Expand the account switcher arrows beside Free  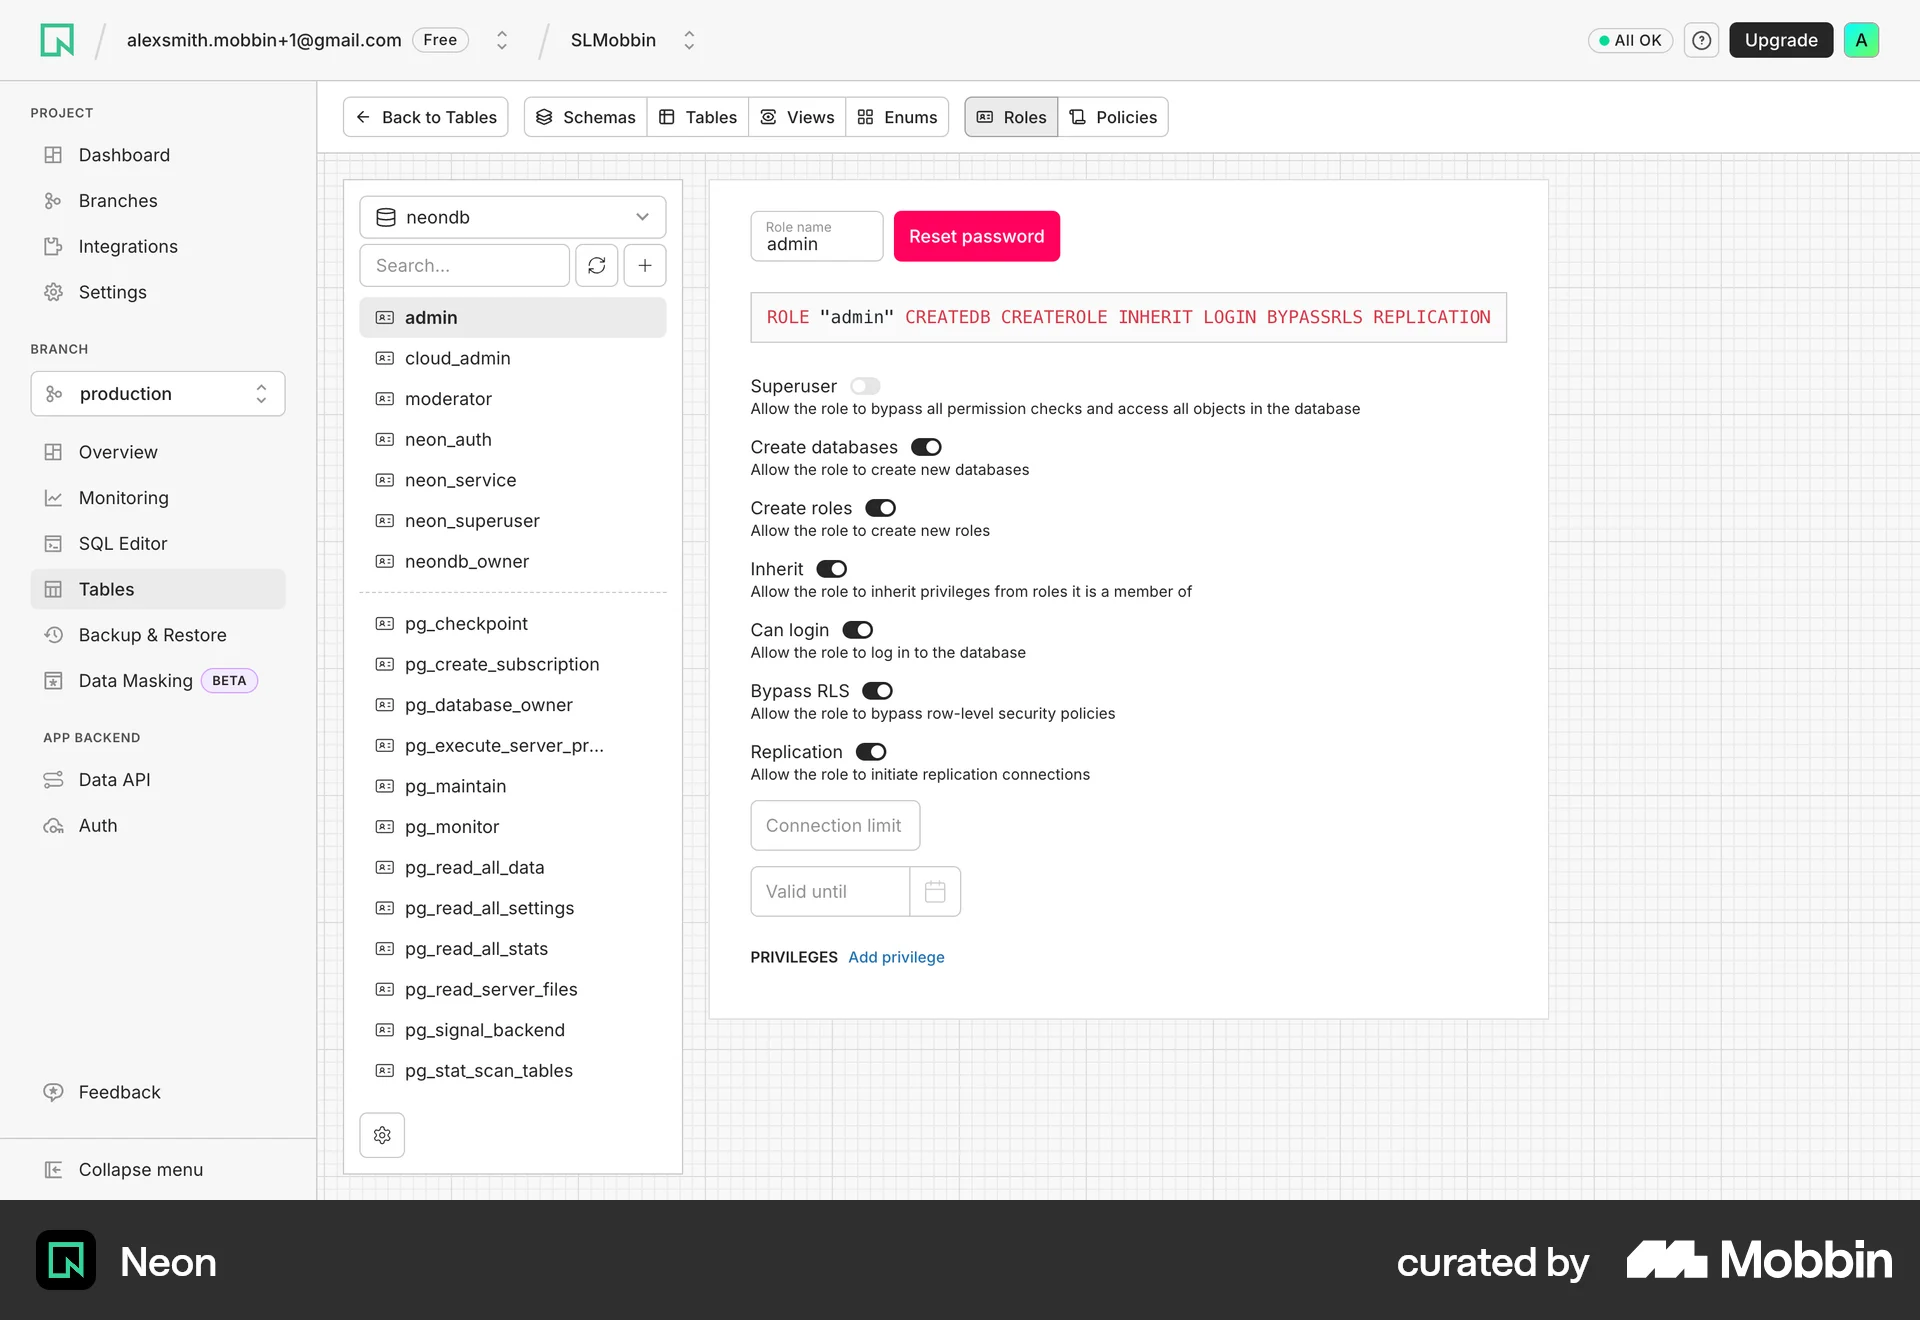pyautogui.click(x=502, y=40)
